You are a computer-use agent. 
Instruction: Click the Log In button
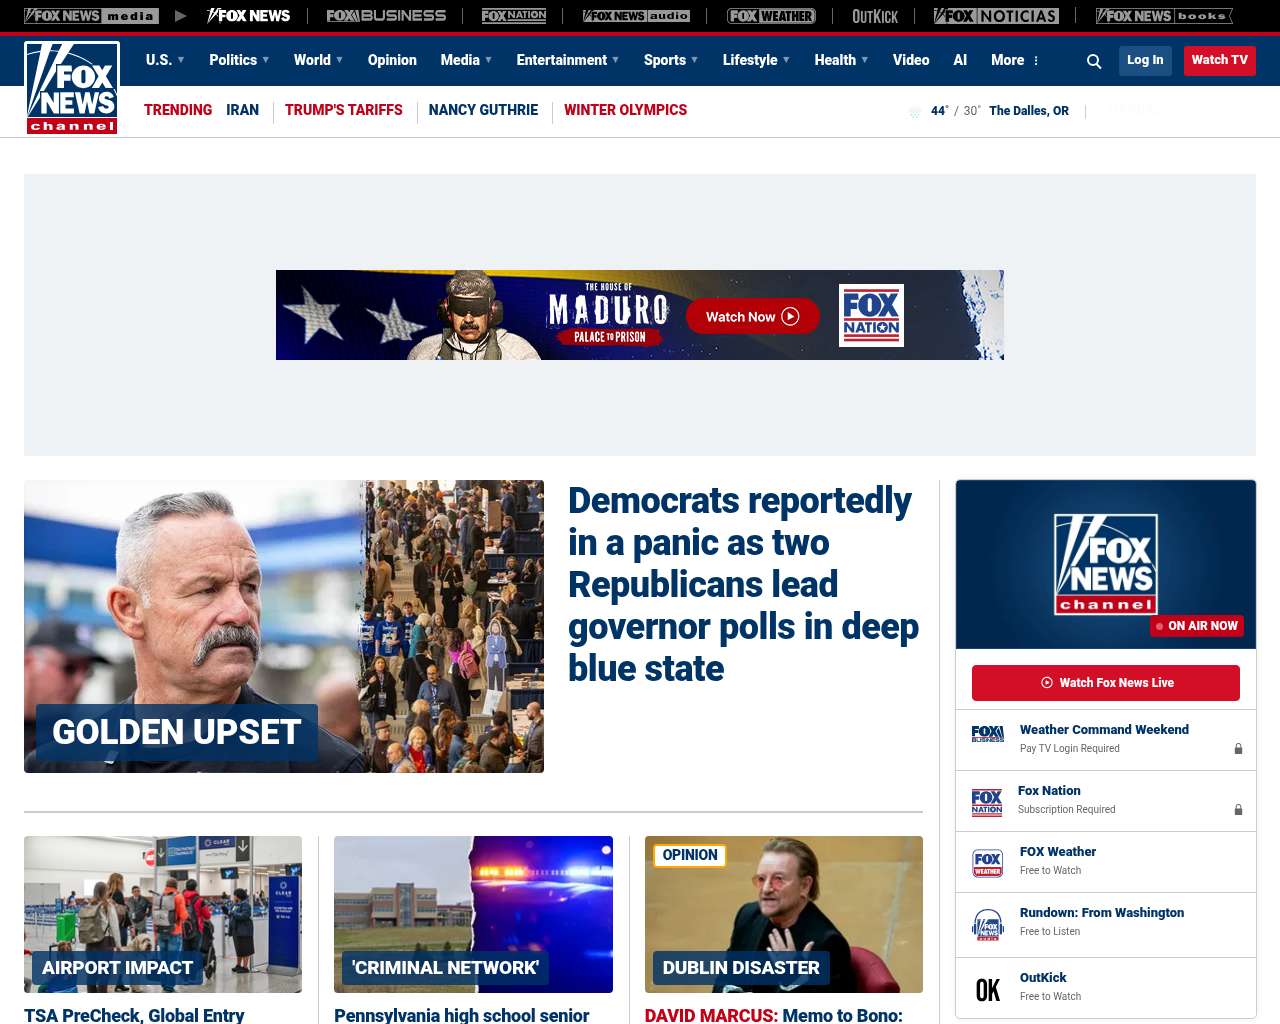pyautogui.click(x=1145, y=60)
